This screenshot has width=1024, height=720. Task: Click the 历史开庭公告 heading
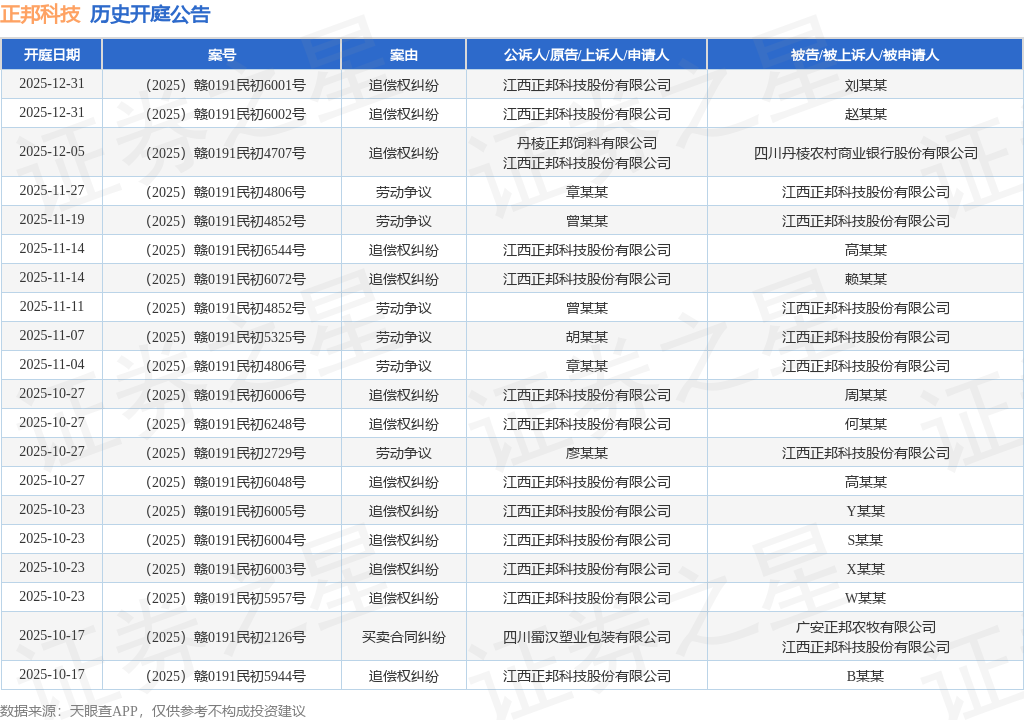click(x=150, y=14)
